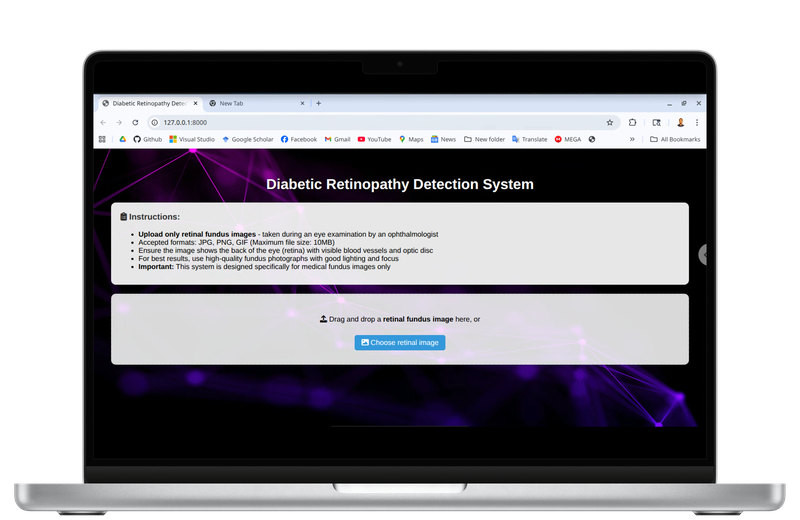Open the Google Scholar bookmark
800x520 pixels.
click(248, 139)
